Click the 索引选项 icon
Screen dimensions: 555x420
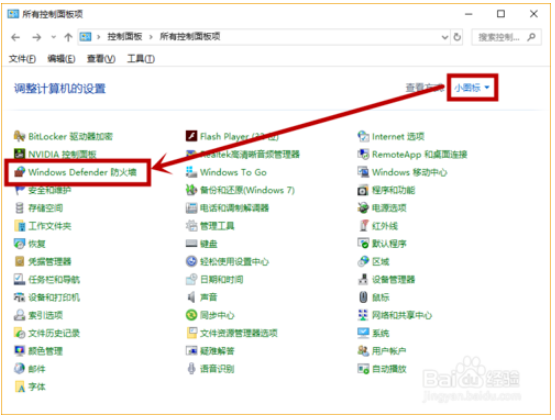click(19, 315)
